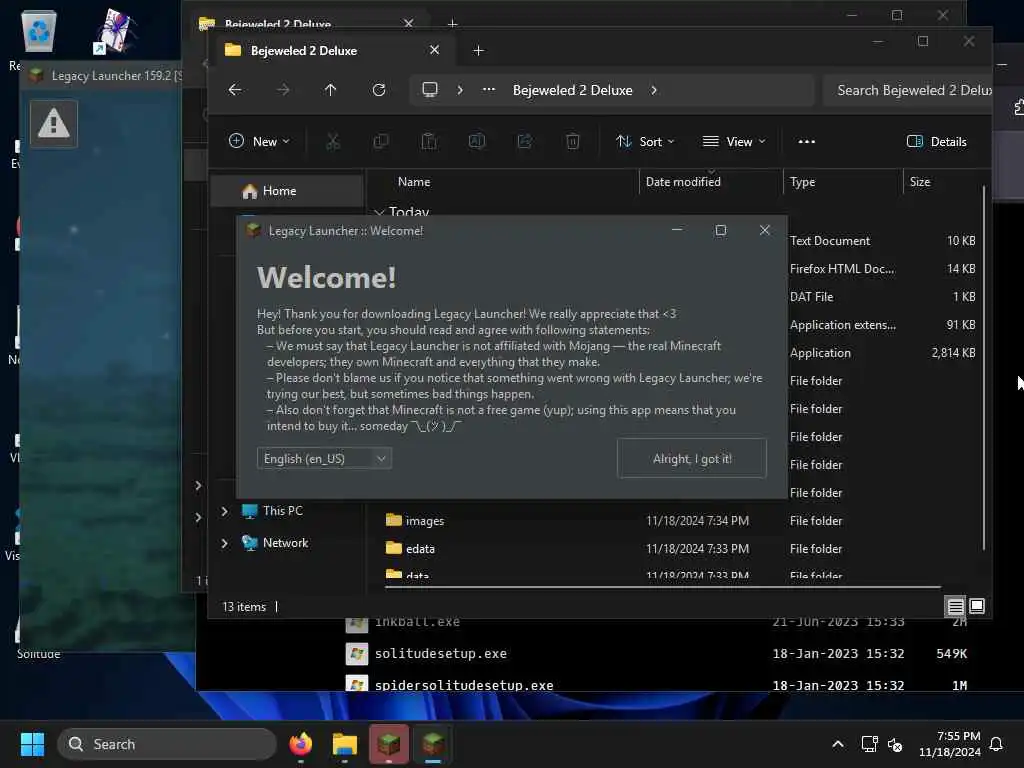Click the network status tray icon
The height and width of the screenshot is (768, 1024).
tap(870, 744)
